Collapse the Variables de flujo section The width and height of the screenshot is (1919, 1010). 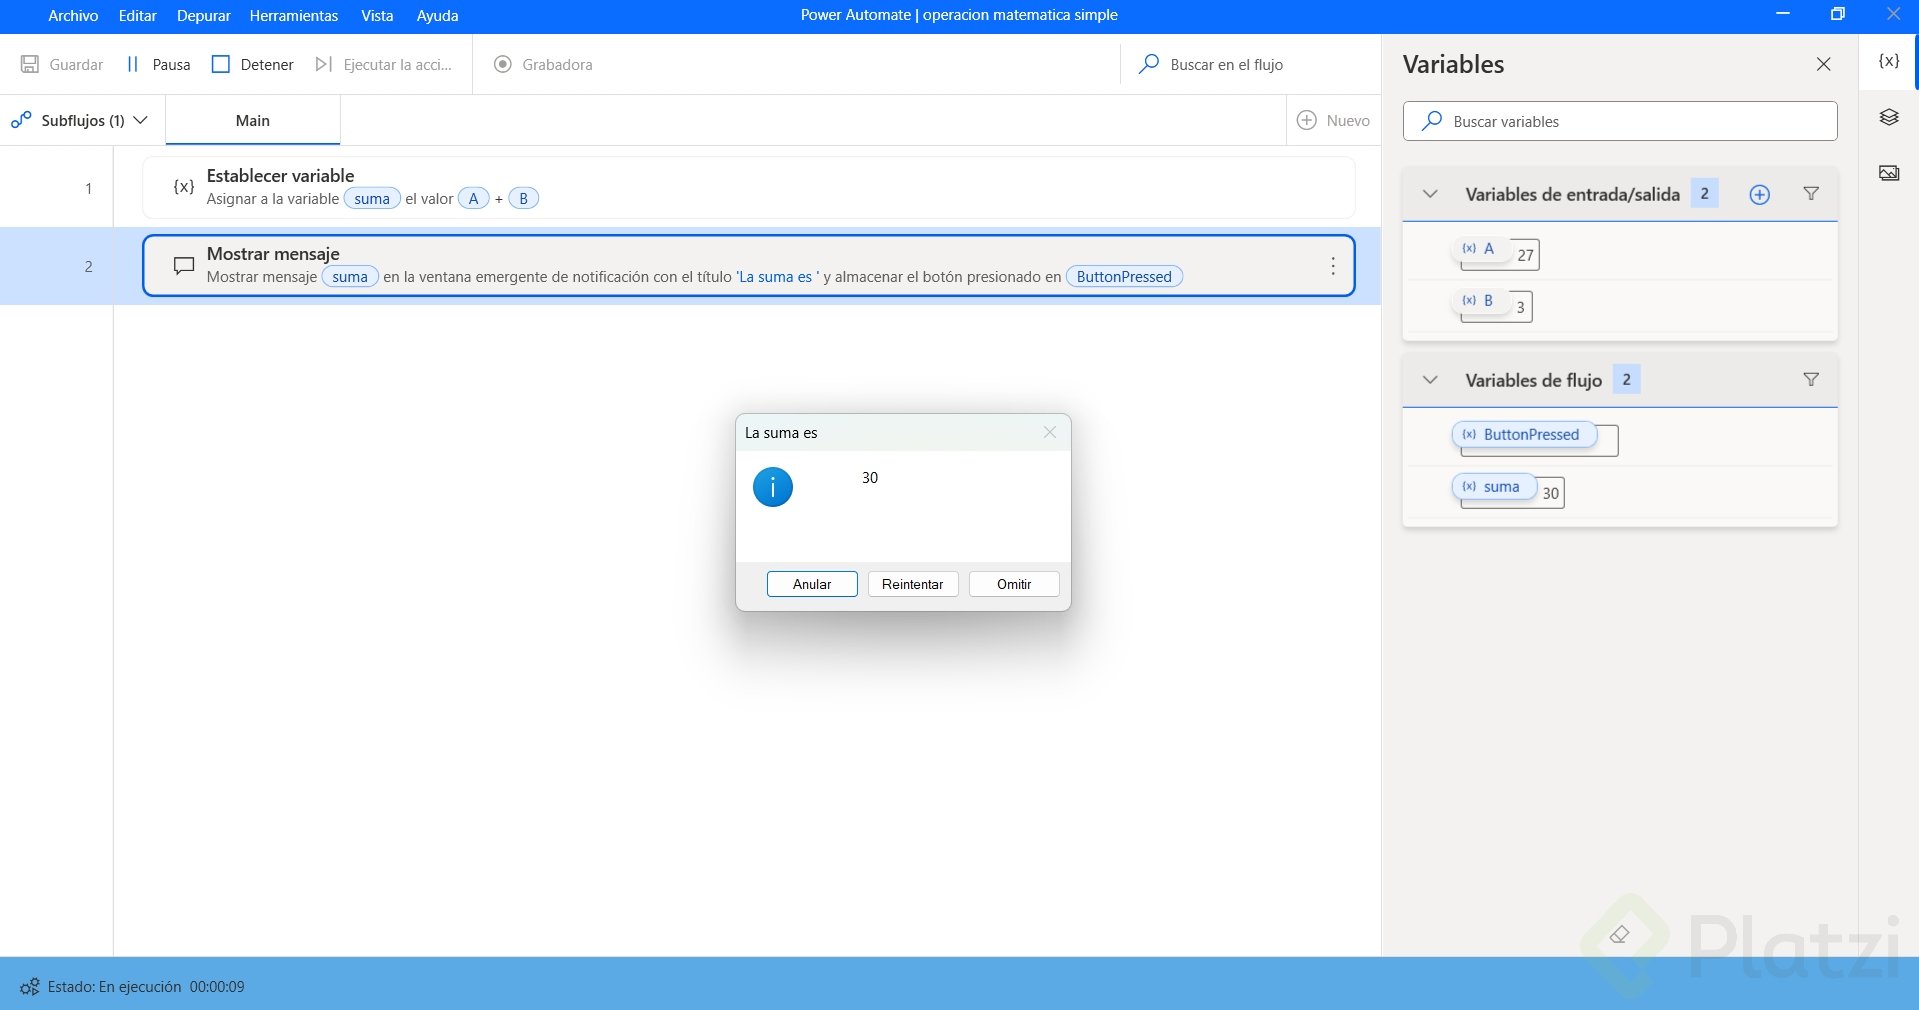pyautogui.click(x=1430, y=380)
